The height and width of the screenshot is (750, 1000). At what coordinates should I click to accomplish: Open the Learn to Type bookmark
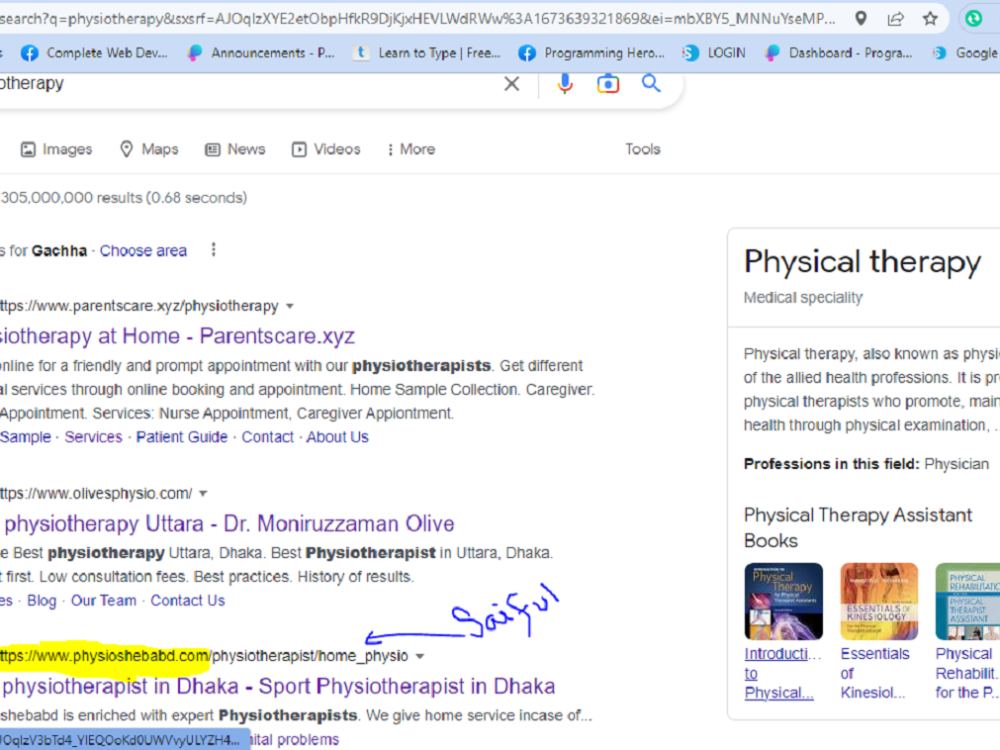427,53
